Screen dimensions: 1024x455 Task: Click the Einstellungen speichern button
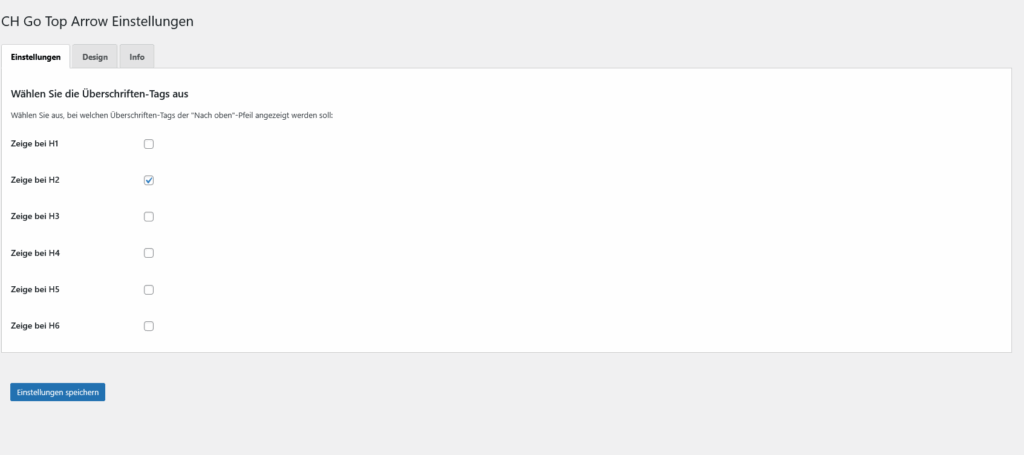pyautogui.click(x=57, y=392)
